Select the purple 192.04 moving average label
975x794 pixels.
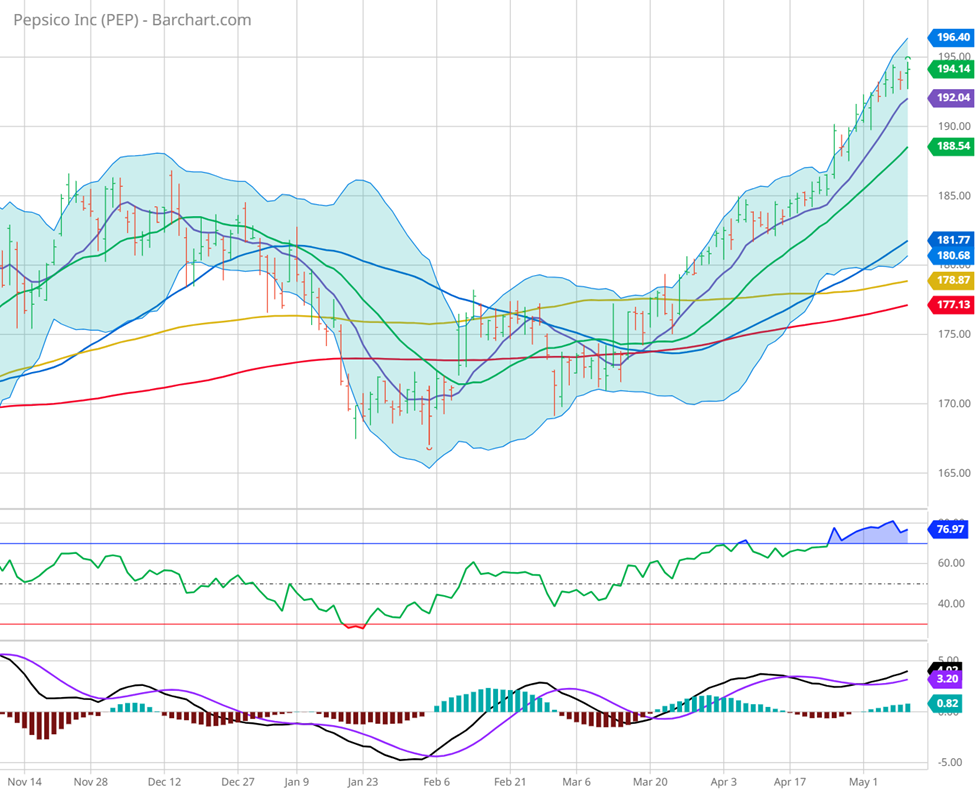(x=950, y=98)
